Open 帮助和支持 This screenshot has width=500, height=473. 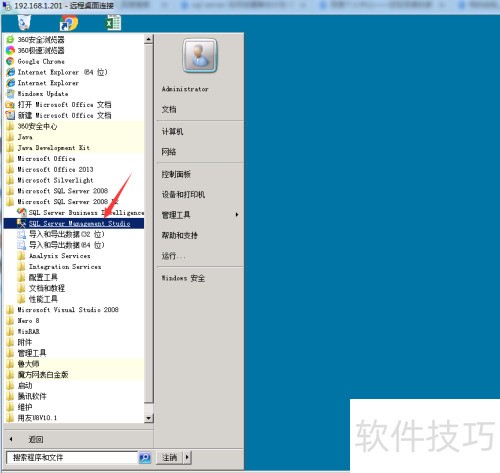pos(180,235)
